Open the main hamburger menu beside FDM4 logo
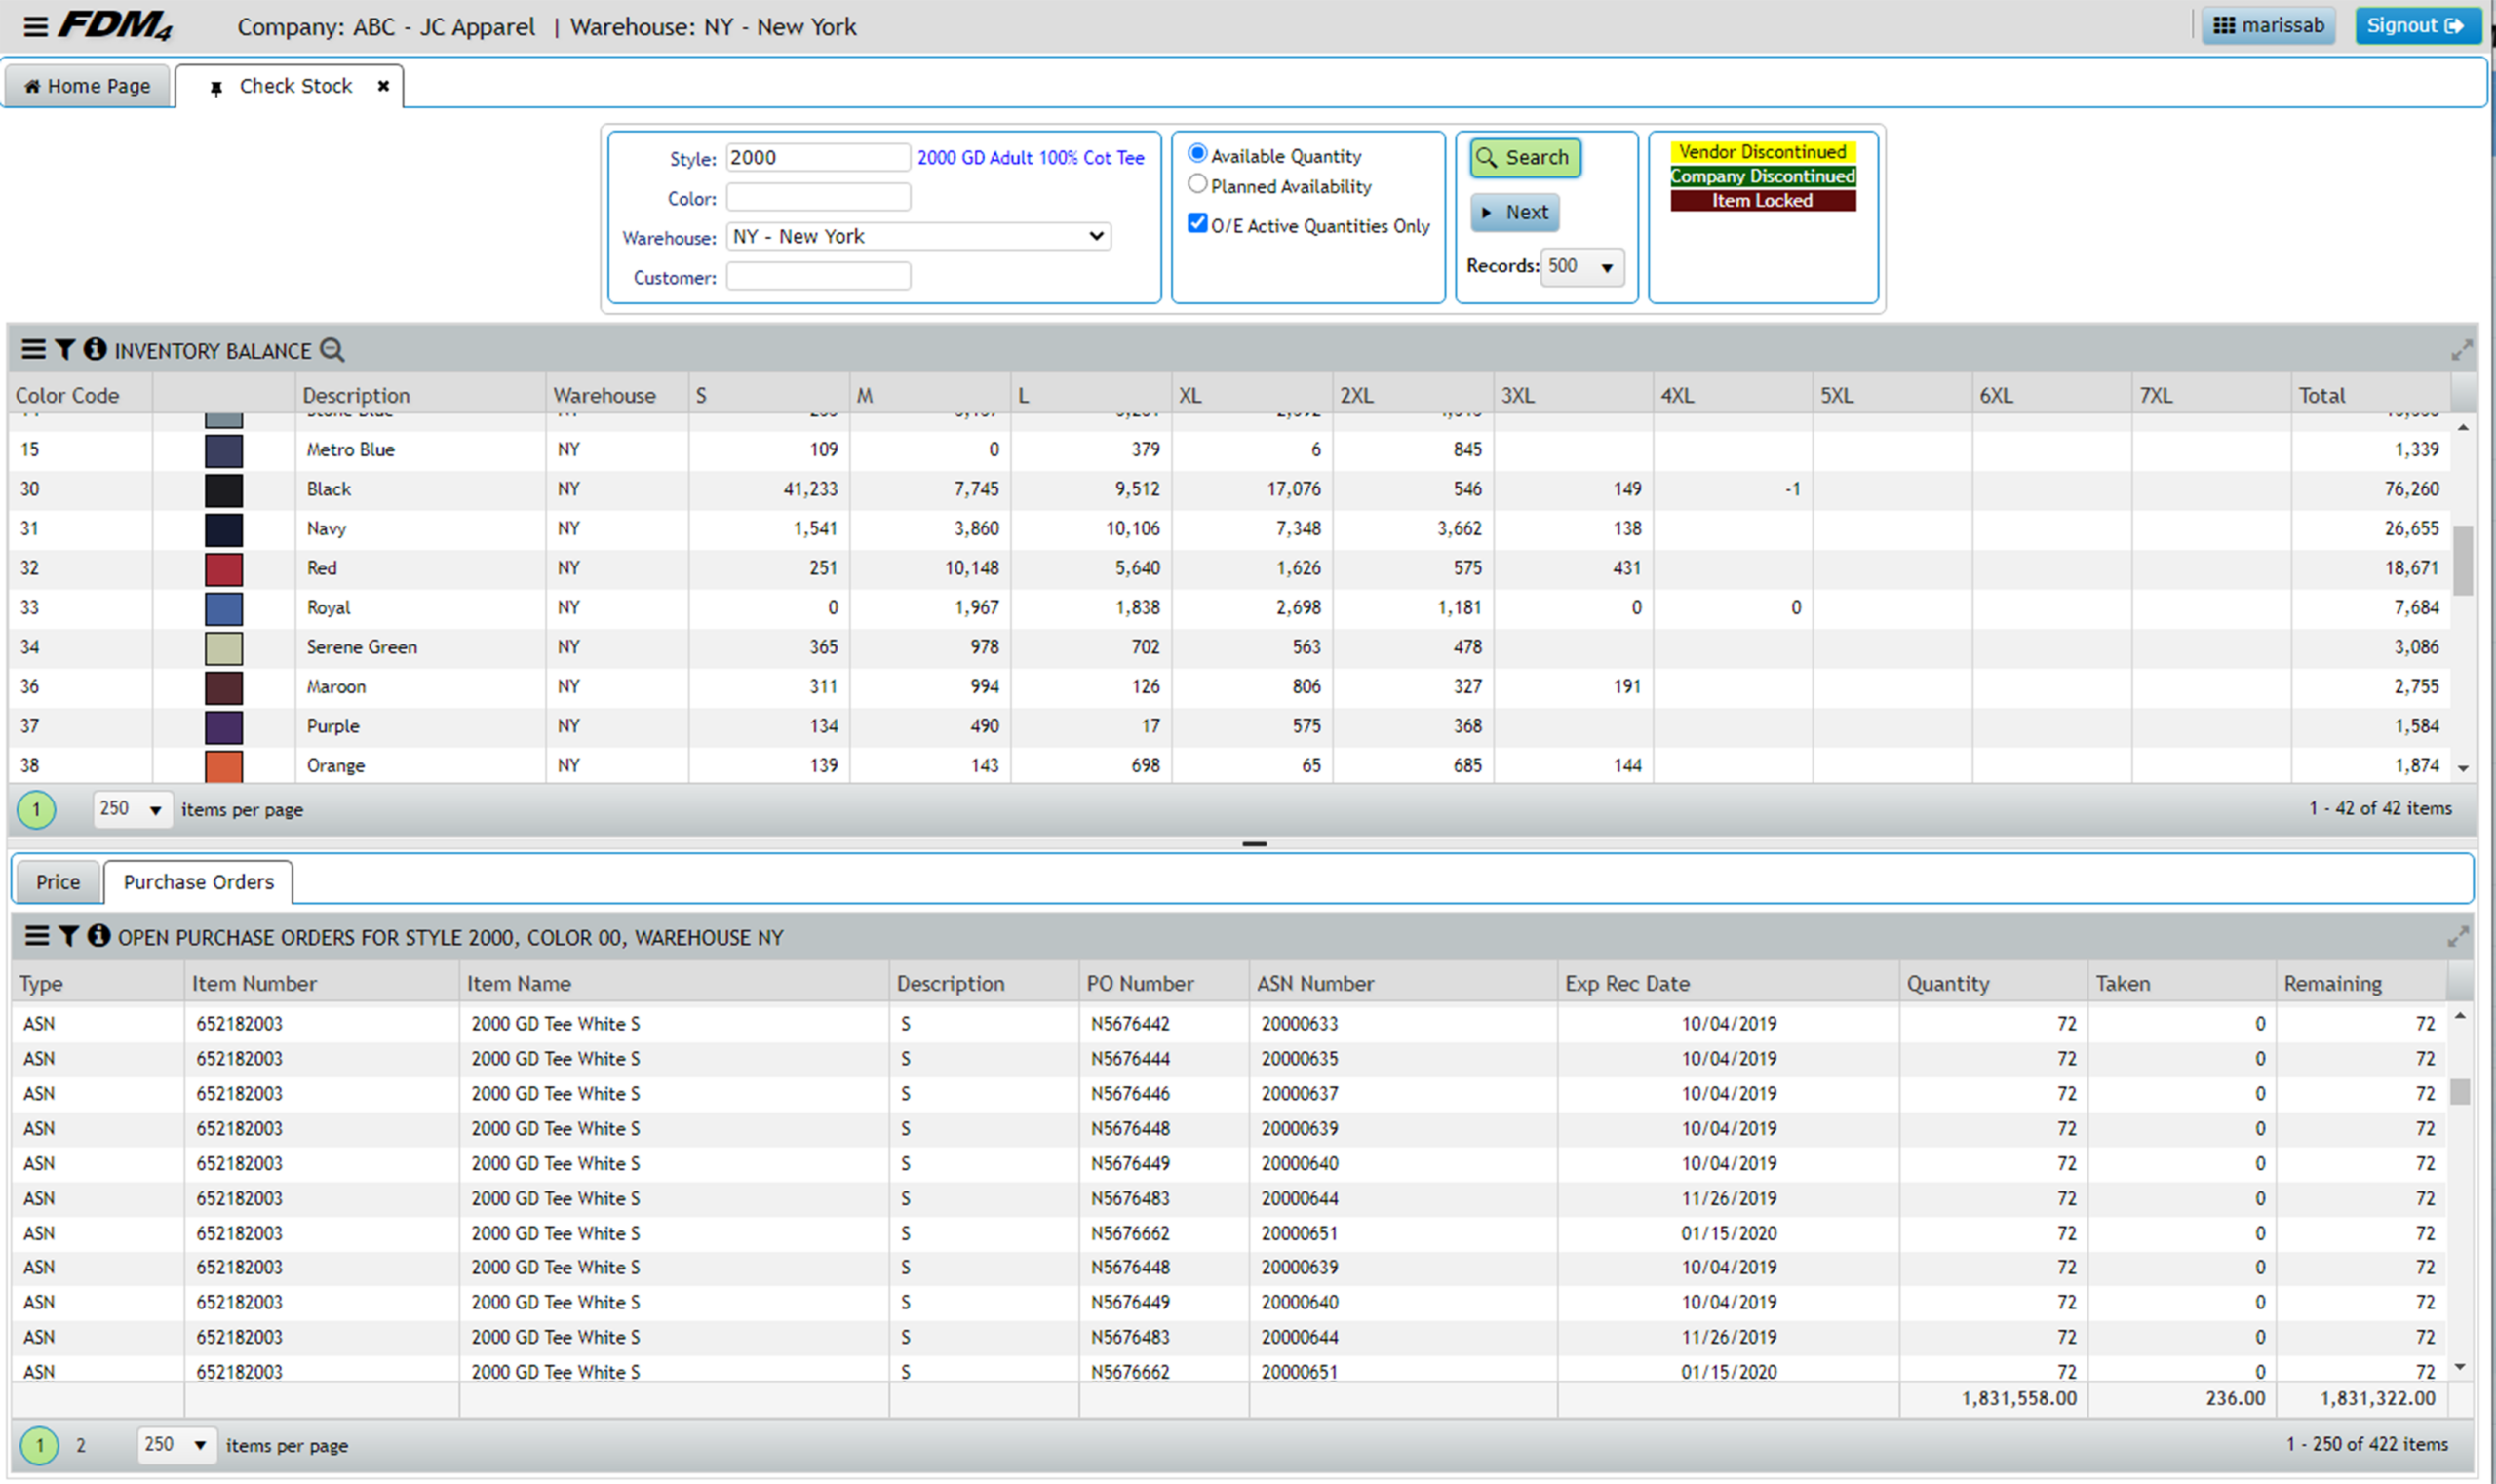2496x1484 pixels. click(36, 26)
